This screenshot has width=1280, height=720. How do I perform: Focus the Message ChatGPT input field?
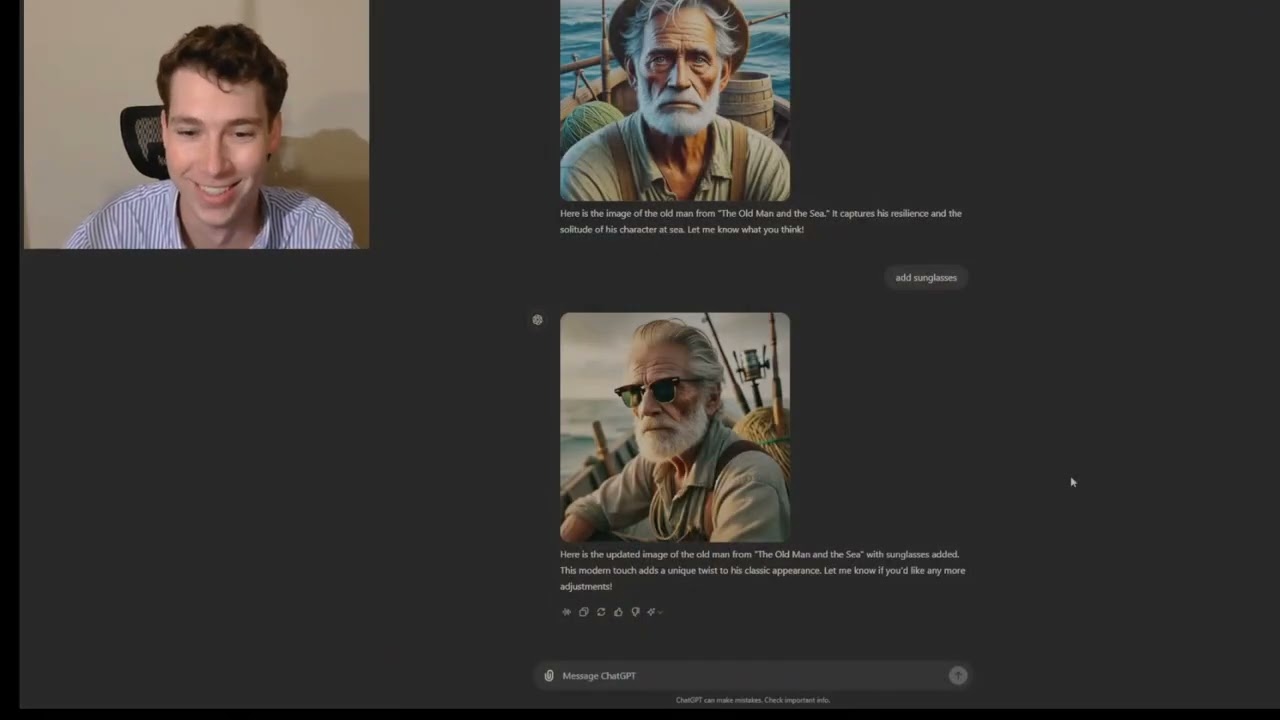[752, 676]
